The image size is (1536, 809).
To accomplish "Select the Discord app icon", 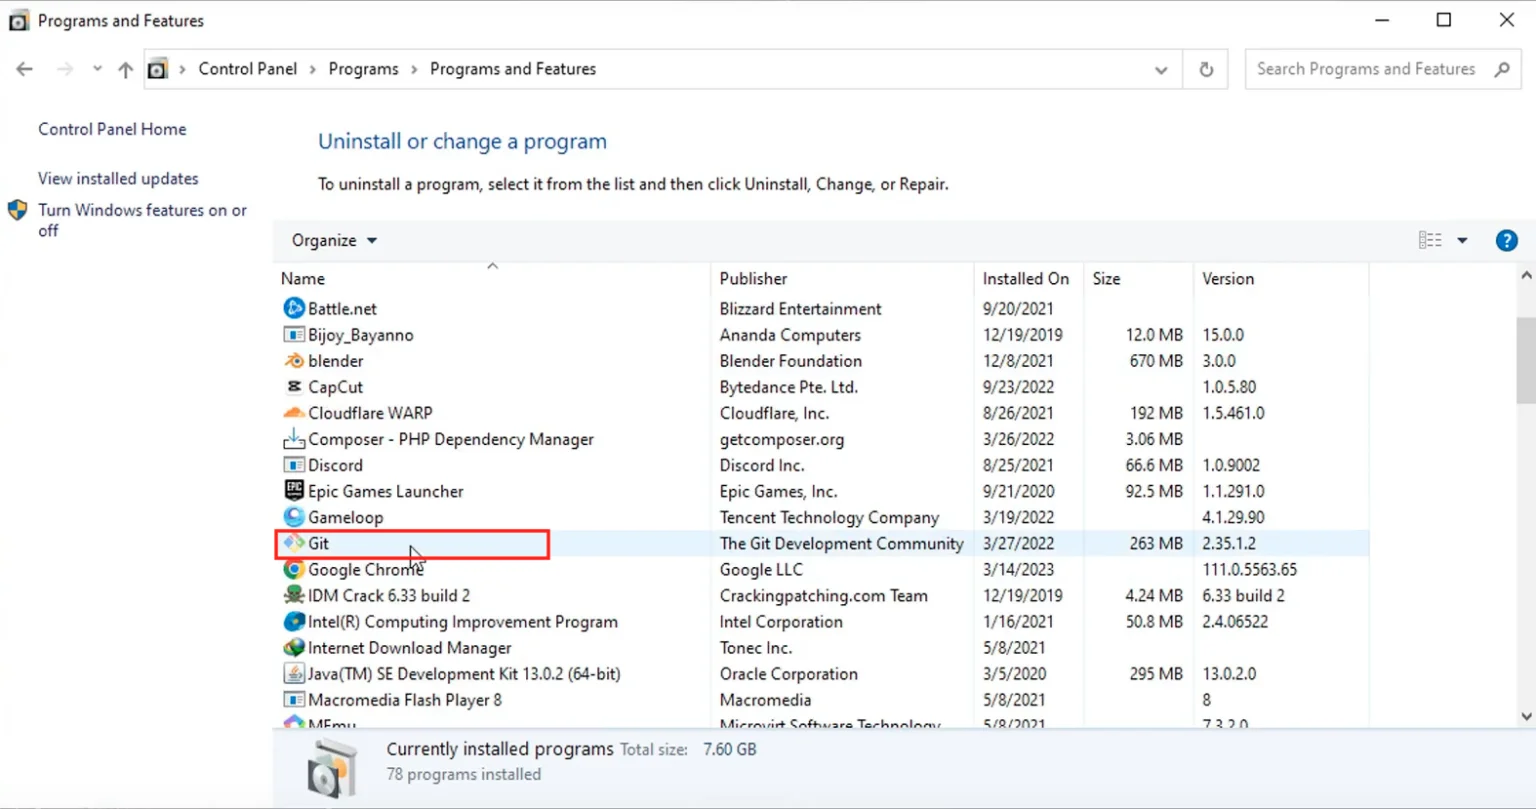I will click(293, 465).
